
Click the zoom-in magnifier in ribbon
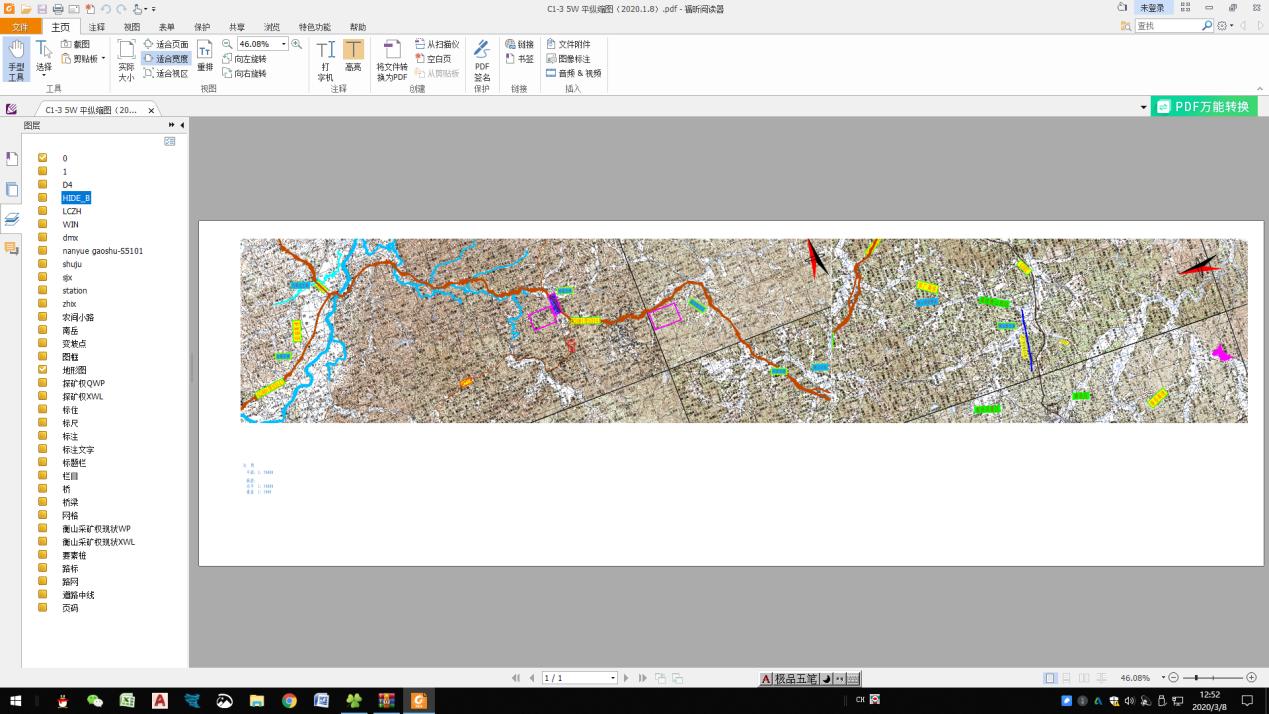click(x=297, y=44)
